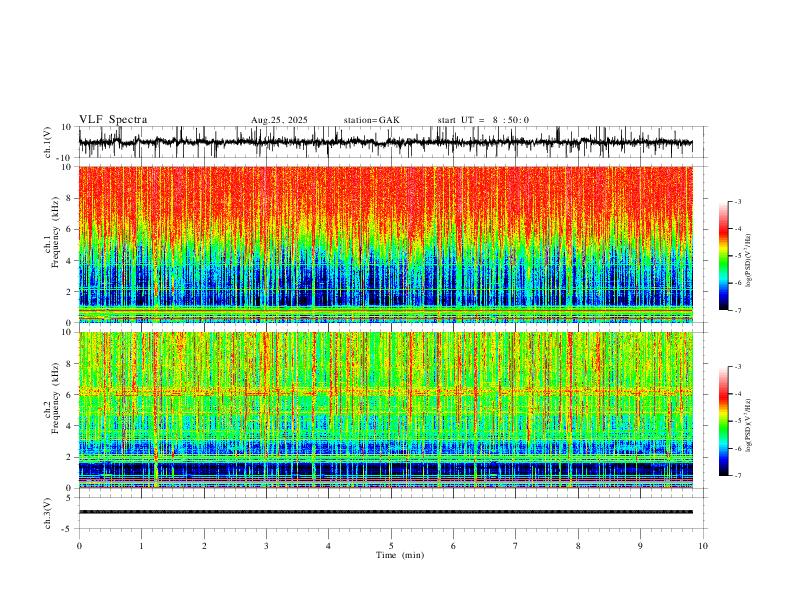Click the ch.1 spectrogram color bar

[x=723, y=256]
